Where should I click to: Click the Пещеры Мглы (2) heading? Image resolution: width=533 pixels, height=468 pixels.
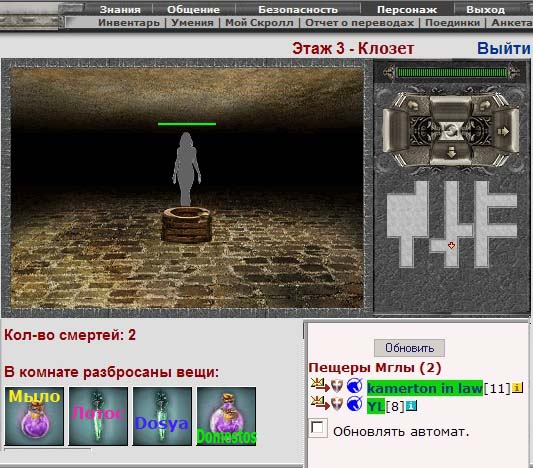click(375, 367)
